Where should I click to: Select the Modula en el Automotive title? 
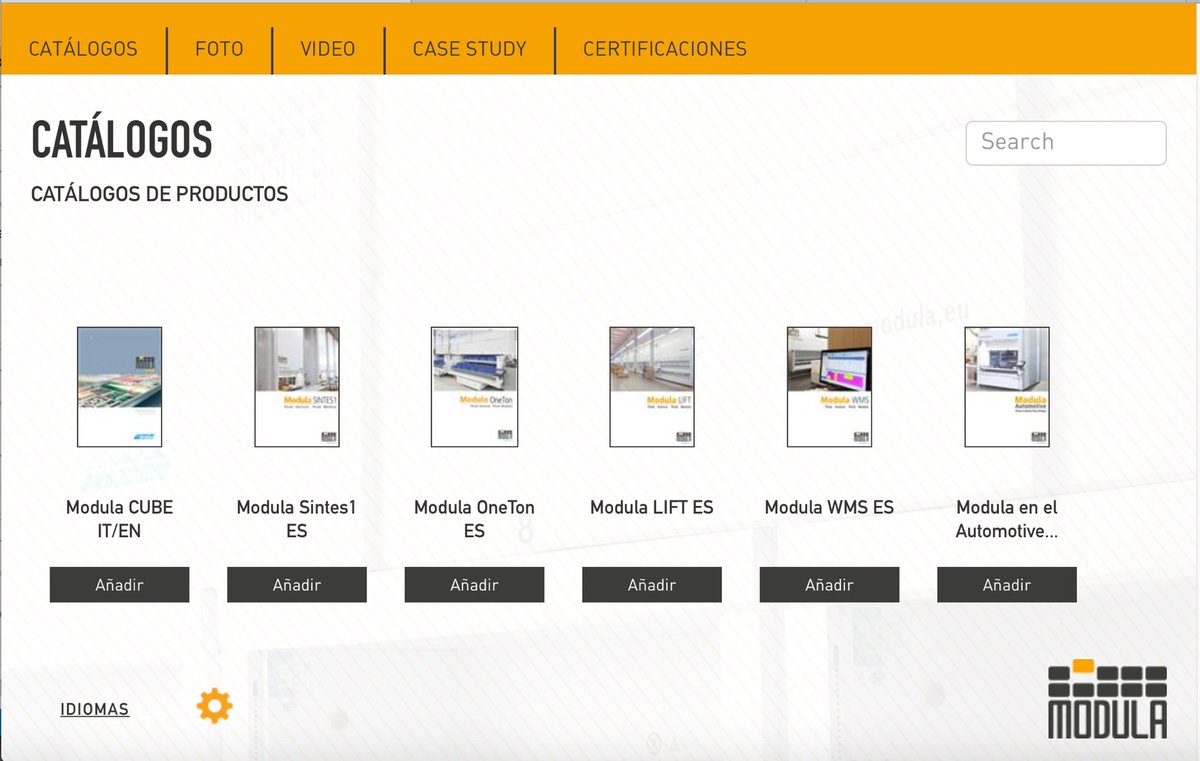pyautogui.click(x=1007, y=519)
